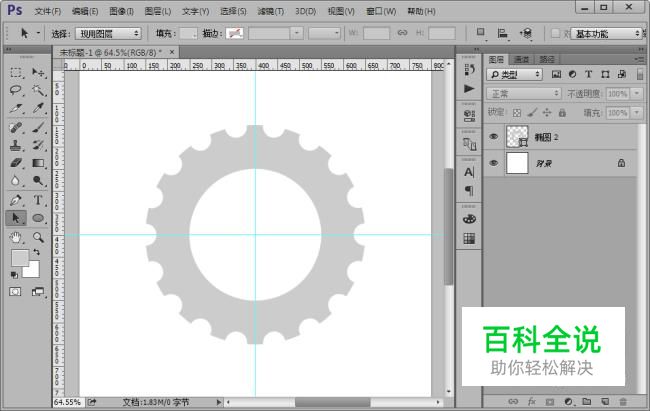
Task: Open the Color palette panel icon
Action: (469, 219)
